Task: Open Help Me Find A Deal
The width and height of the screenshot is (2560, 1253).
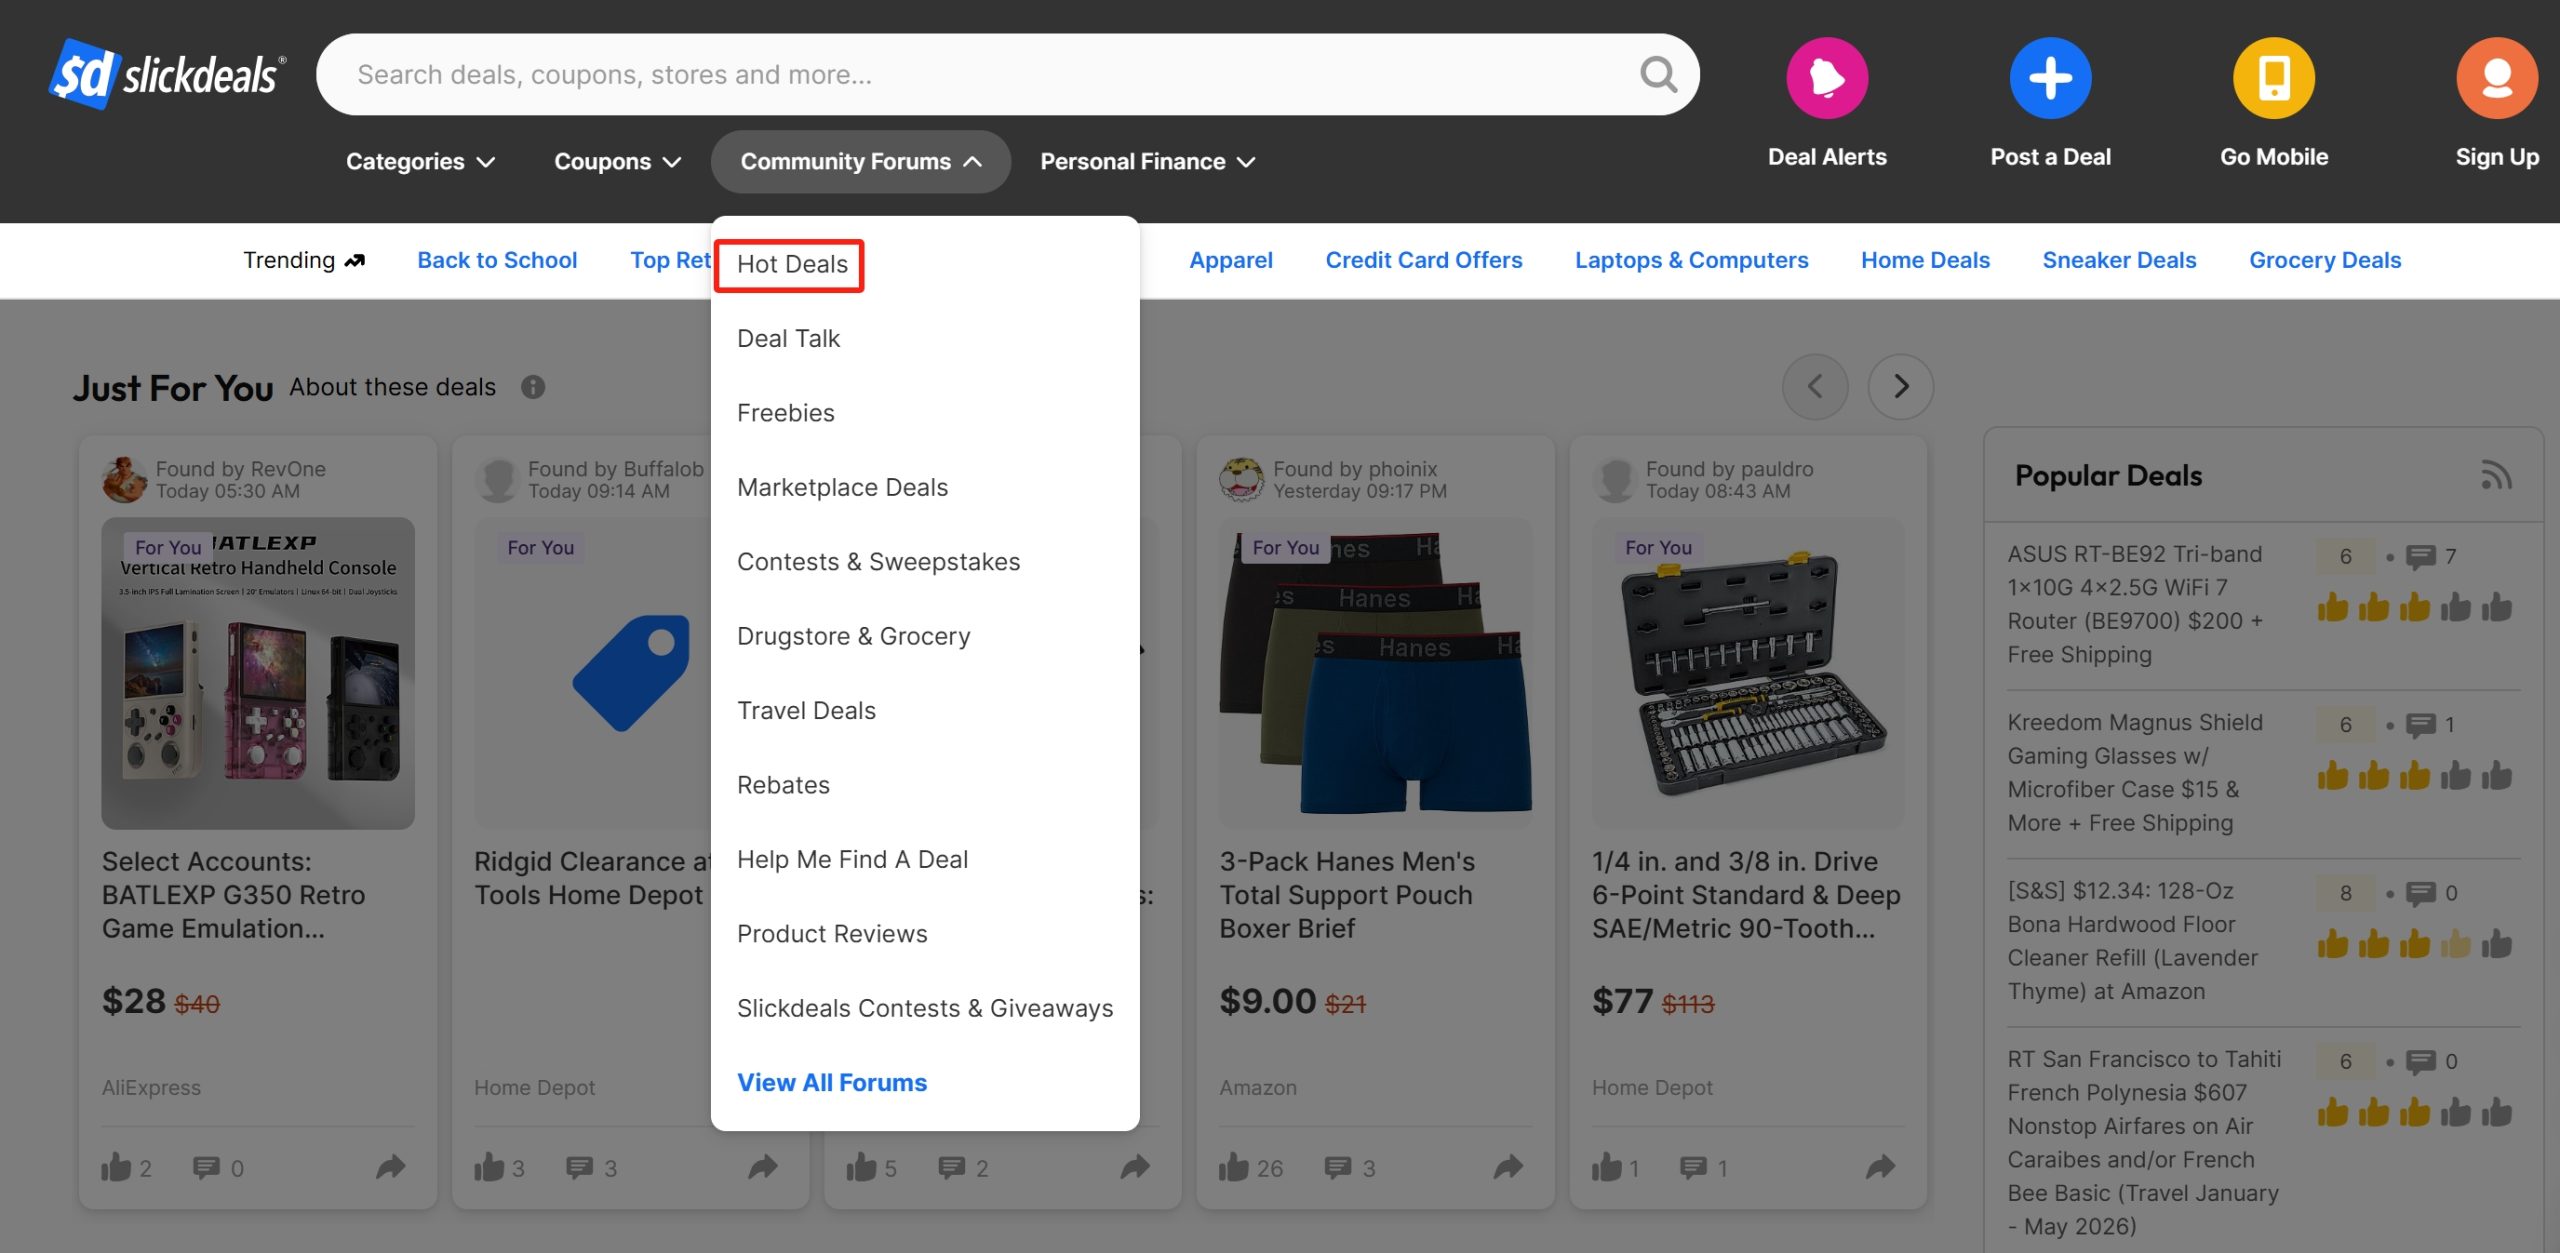Action: point(852,860)
